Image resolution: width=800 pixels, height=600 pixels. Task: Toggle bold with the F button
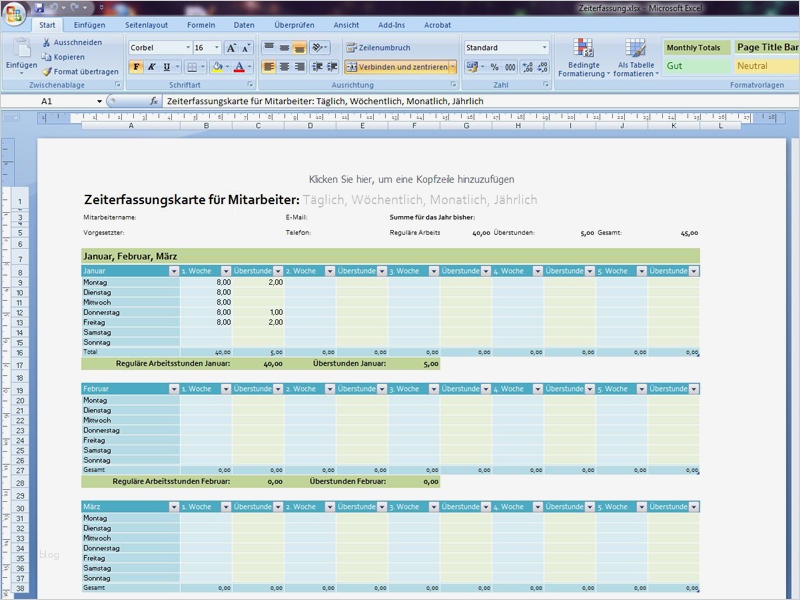pos(136,66)
